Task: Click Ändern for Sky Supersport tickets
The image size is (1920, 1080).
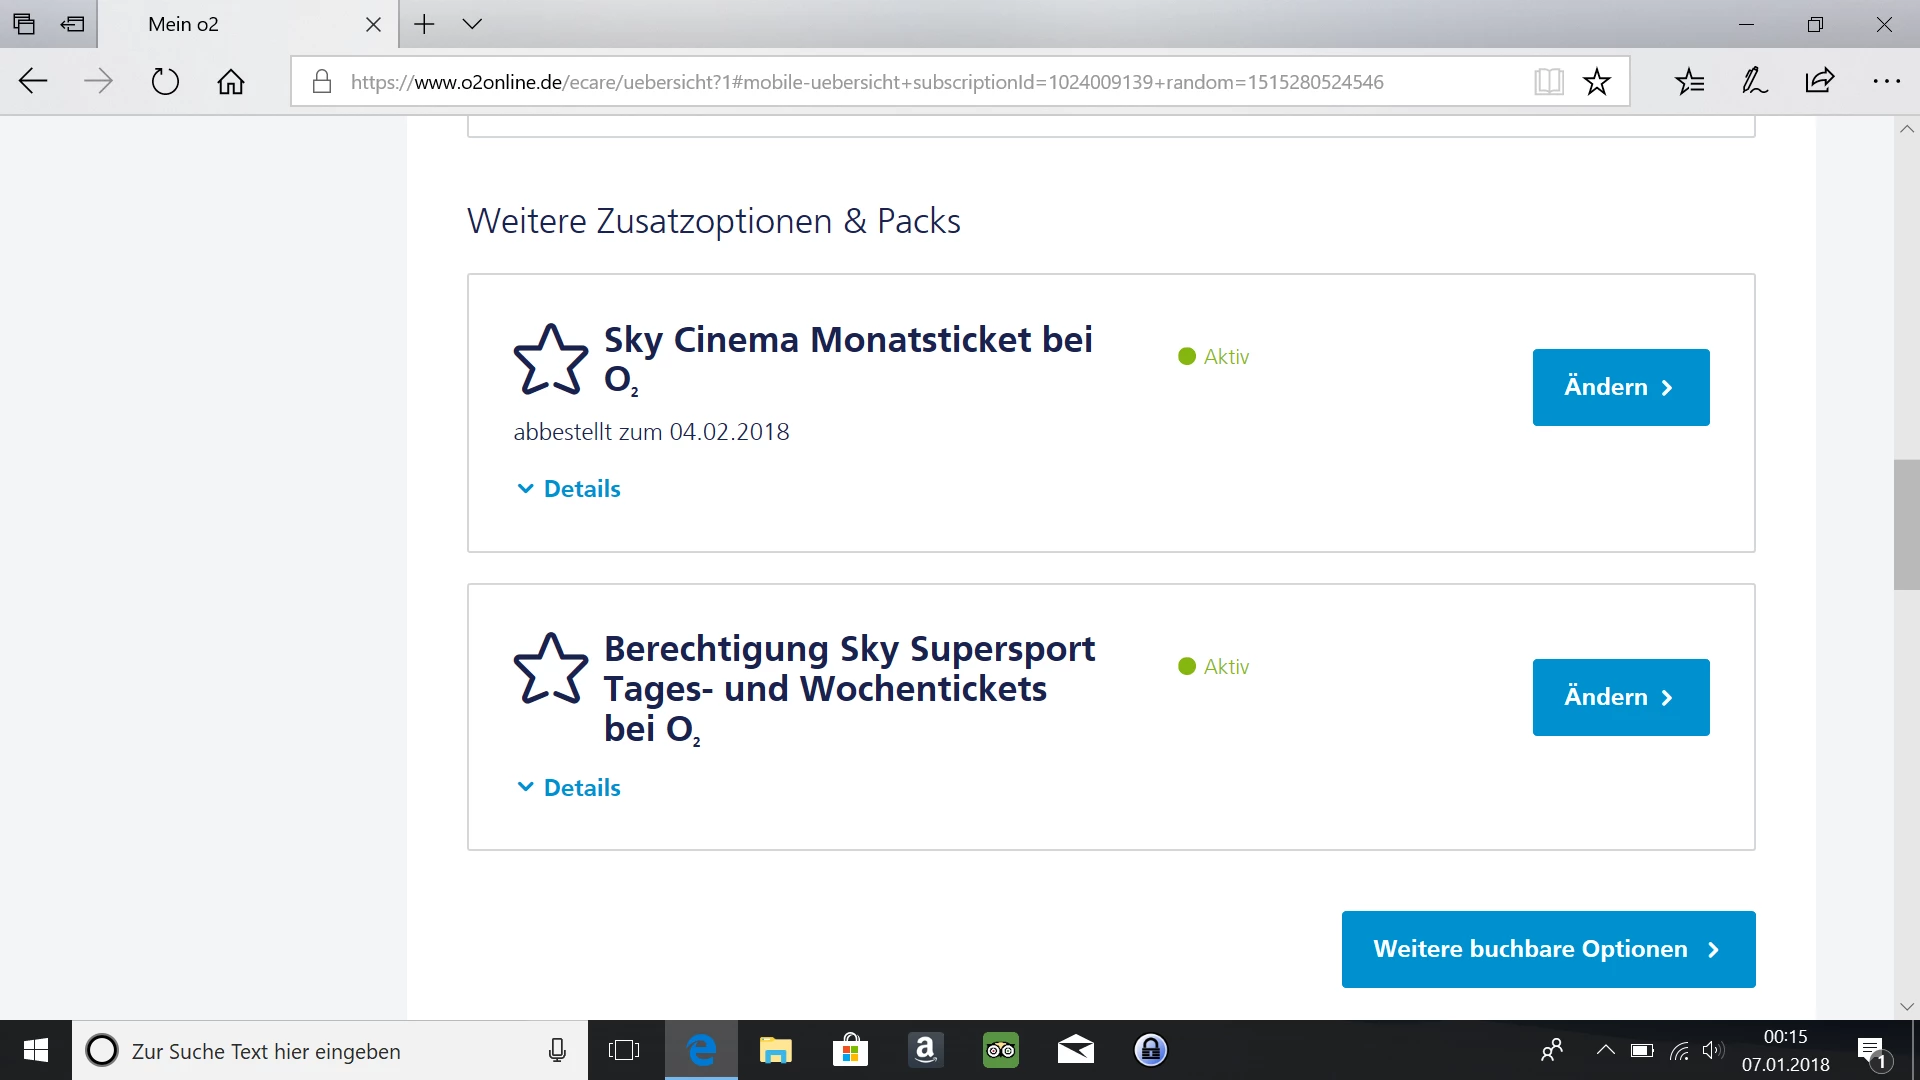Action: (x=1620, y=697)
